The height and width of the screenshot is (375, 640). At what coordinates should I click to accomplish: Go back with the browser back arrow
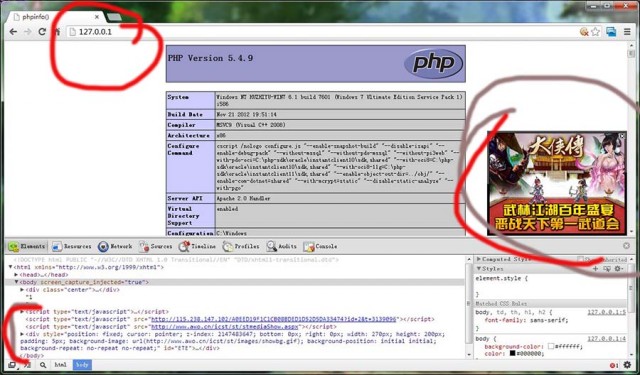pos(13,31)
